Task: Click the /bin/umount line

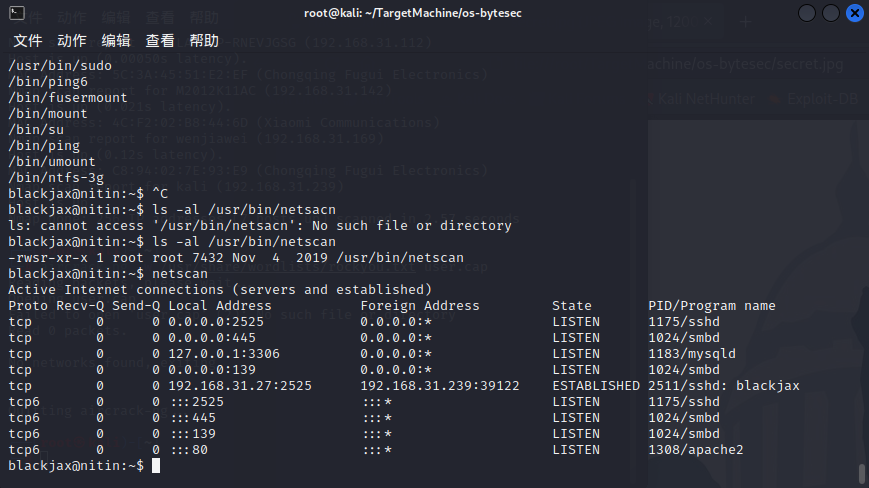Action: pyautogui.click(x=52, y=162)
